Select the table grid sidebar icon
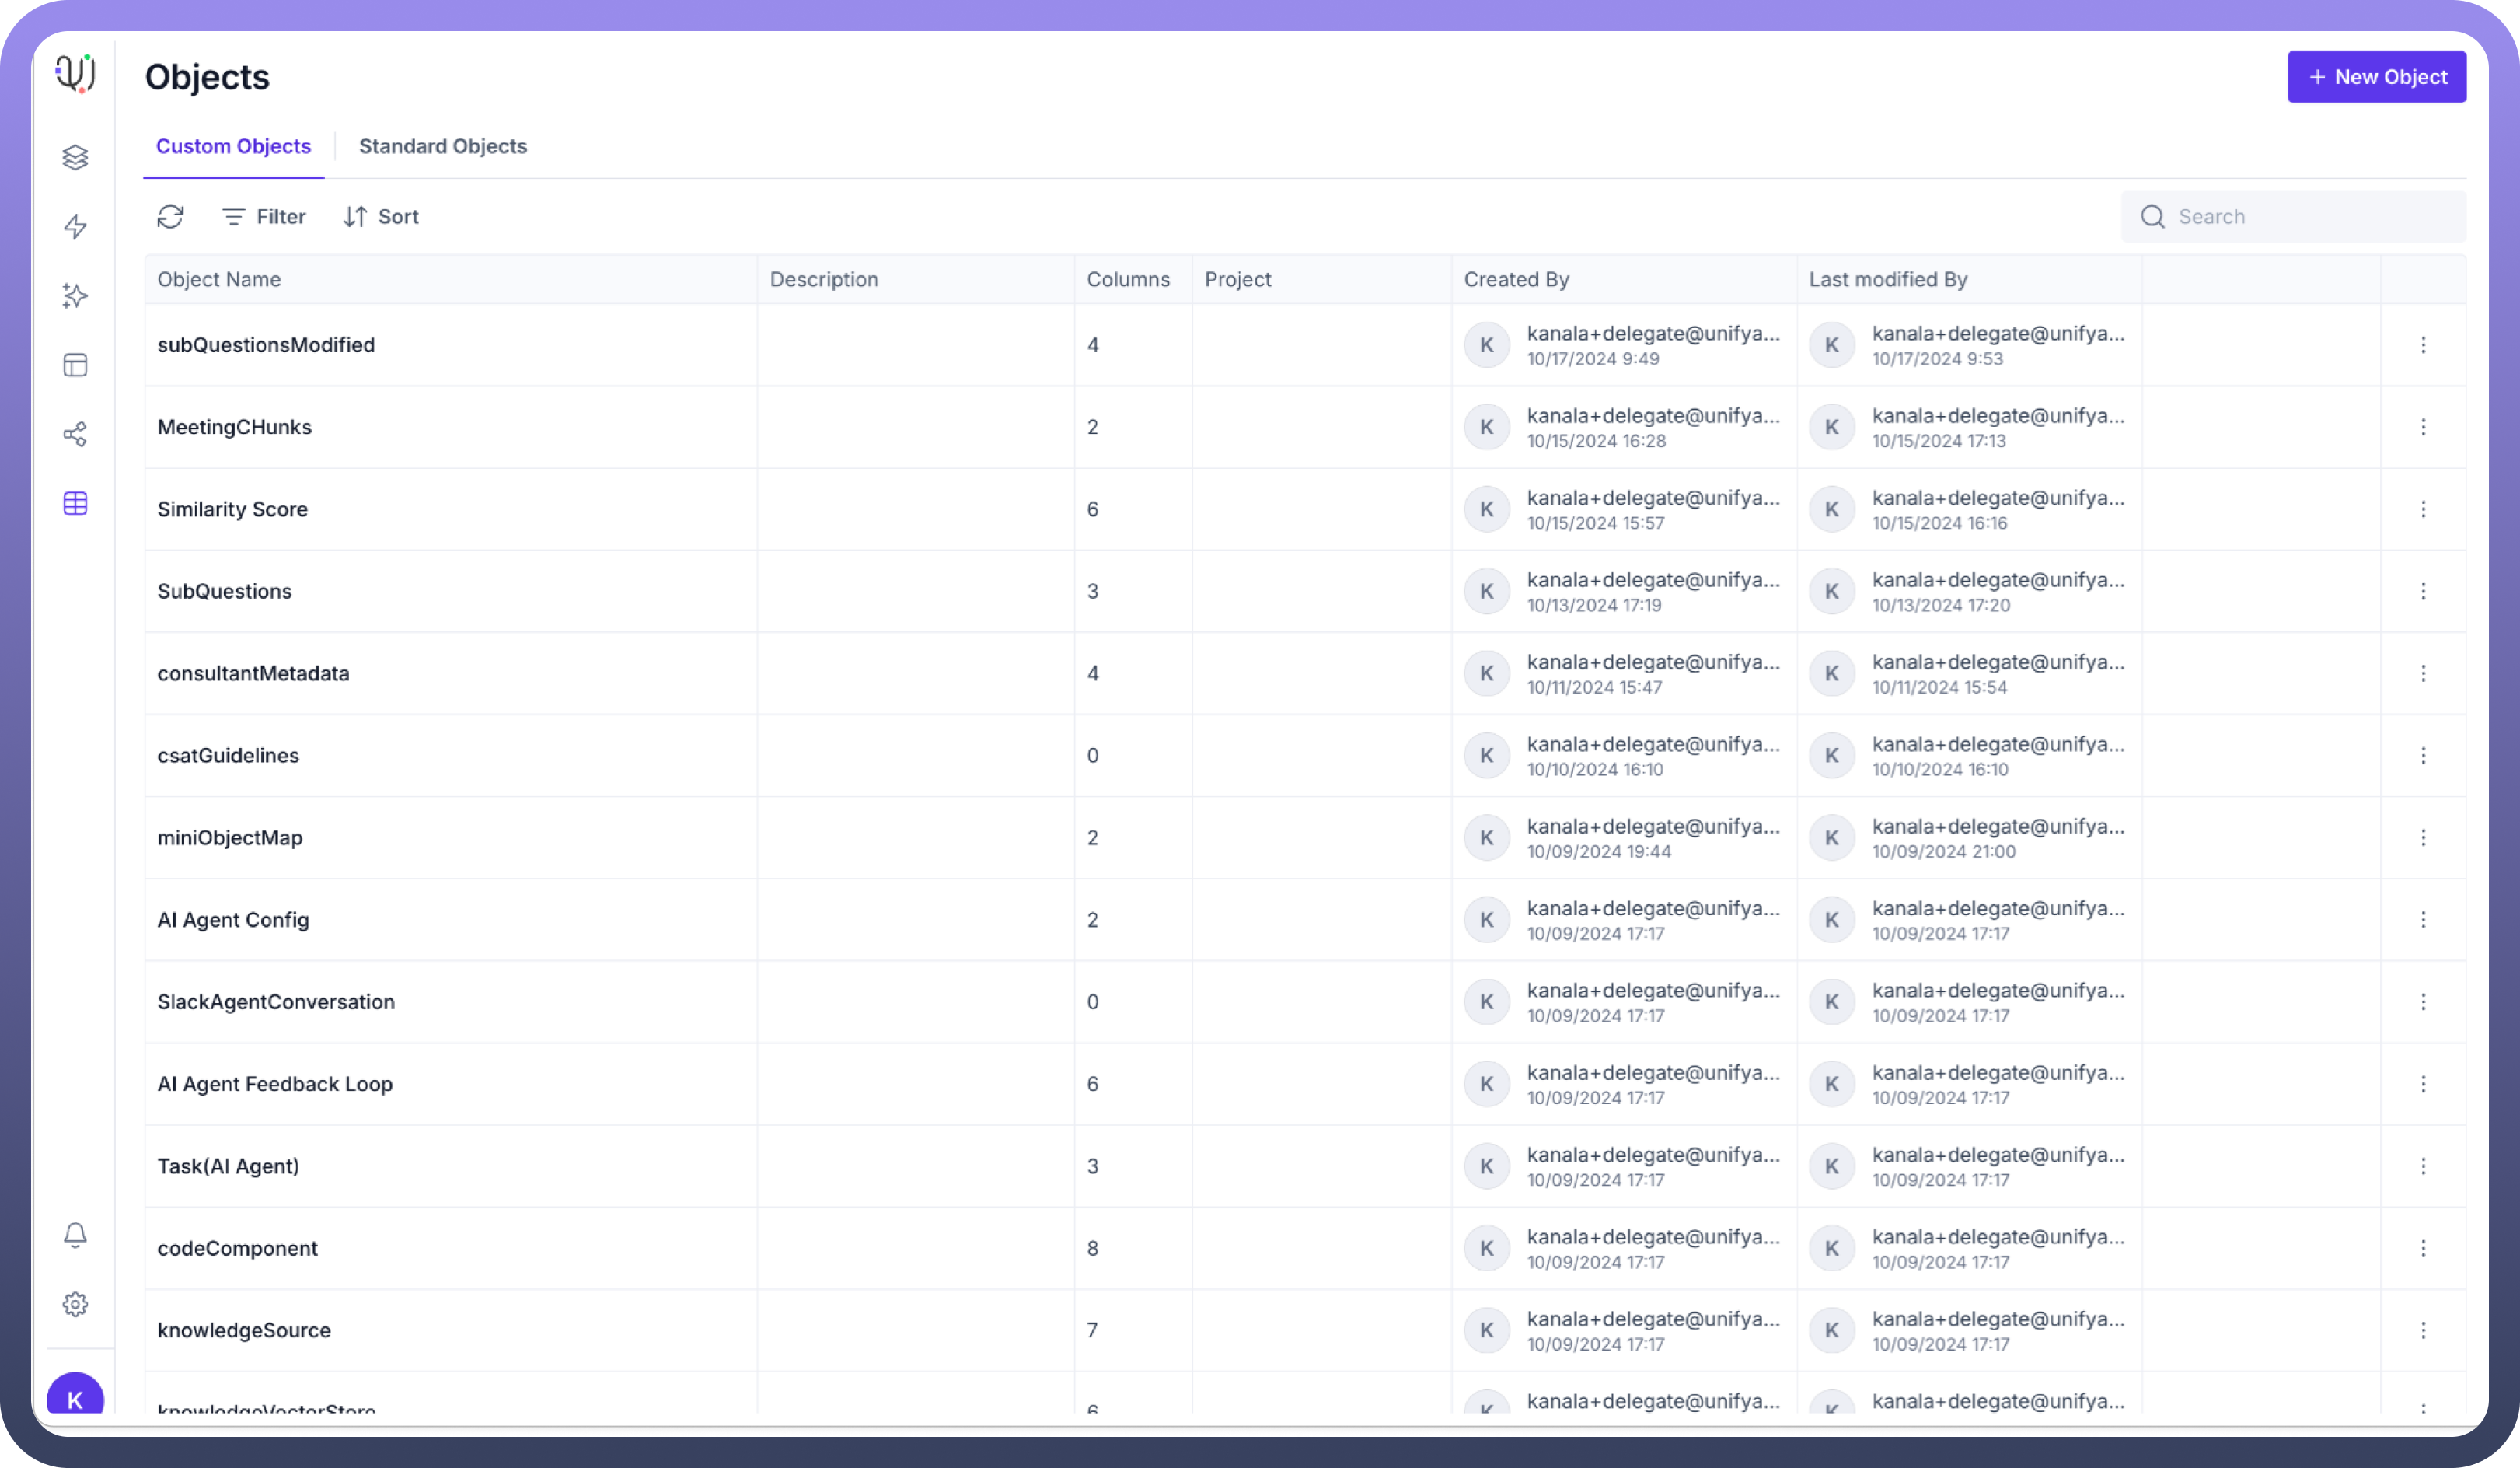The image size is (2520, 1468). click(x=75, y=503)
